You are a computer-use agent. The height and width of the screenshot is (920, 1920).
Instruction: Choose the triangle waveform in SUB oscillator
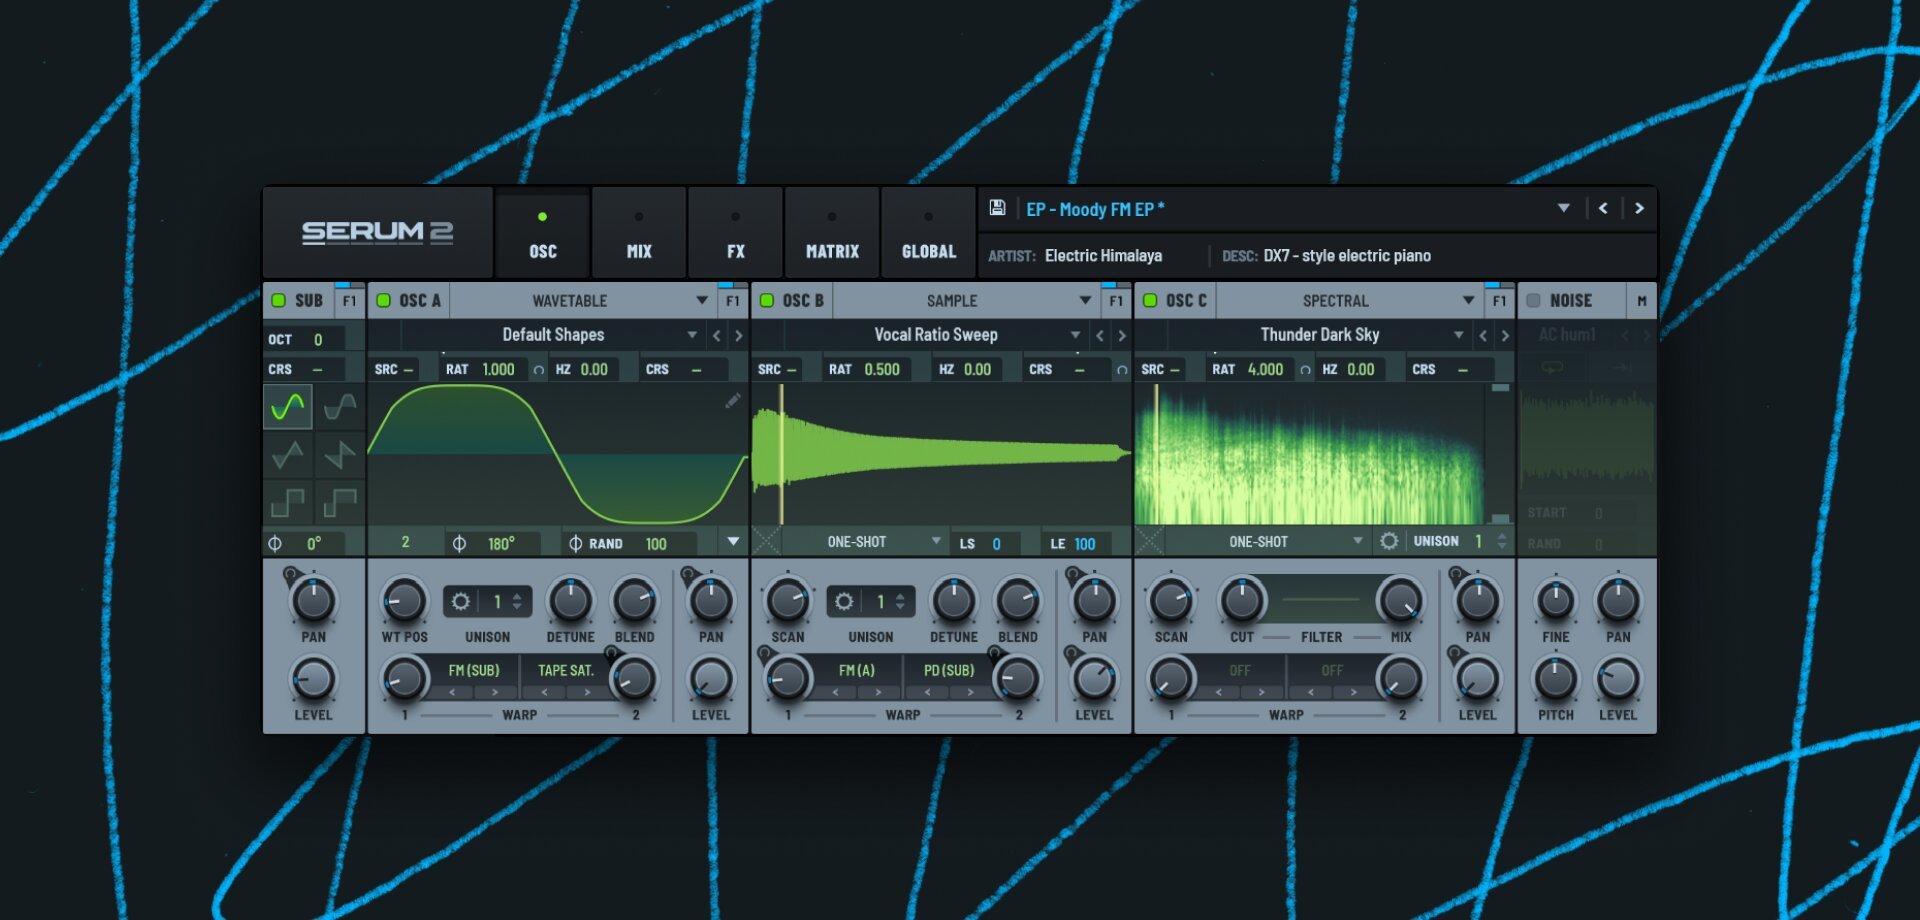tap(288, 455)
